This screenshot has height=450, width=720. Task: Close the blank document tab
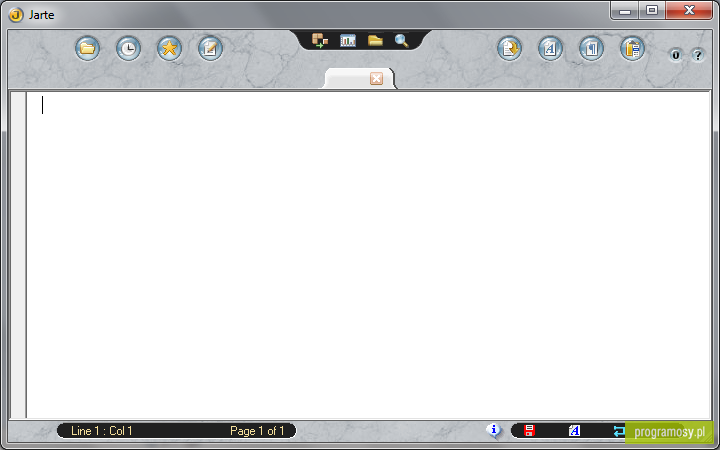pyautogui.click(x=376, y=79)
